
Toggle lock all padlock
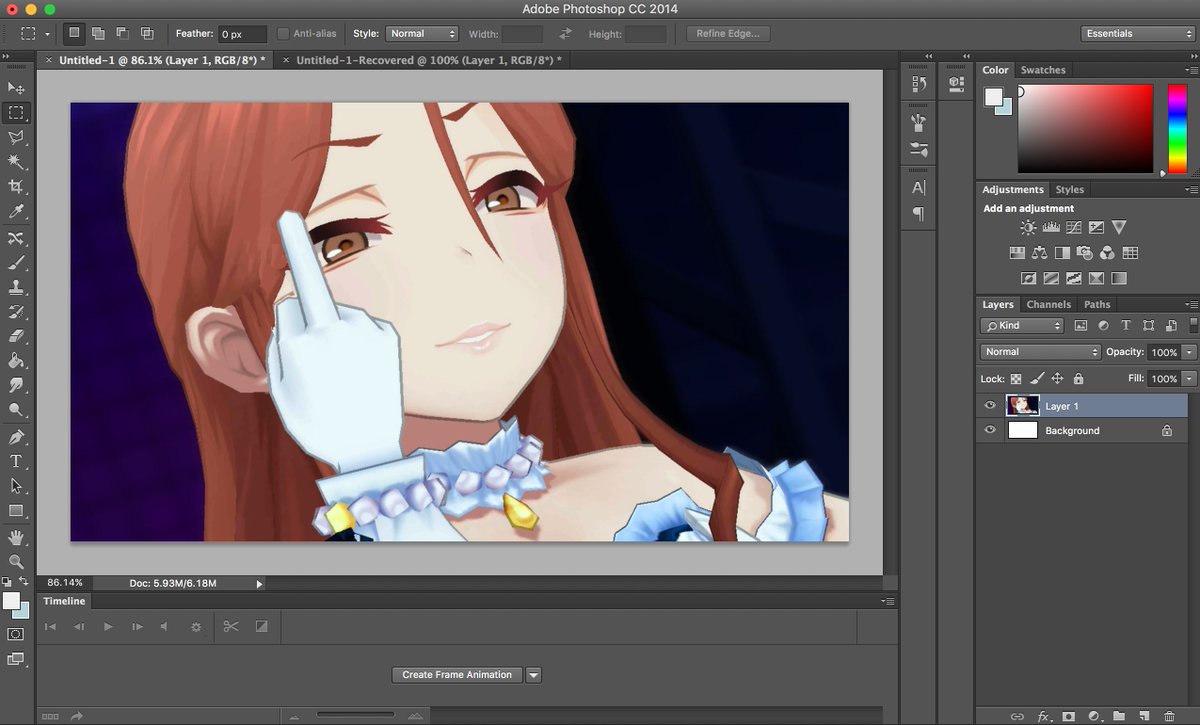click(x=1078, y=379)
